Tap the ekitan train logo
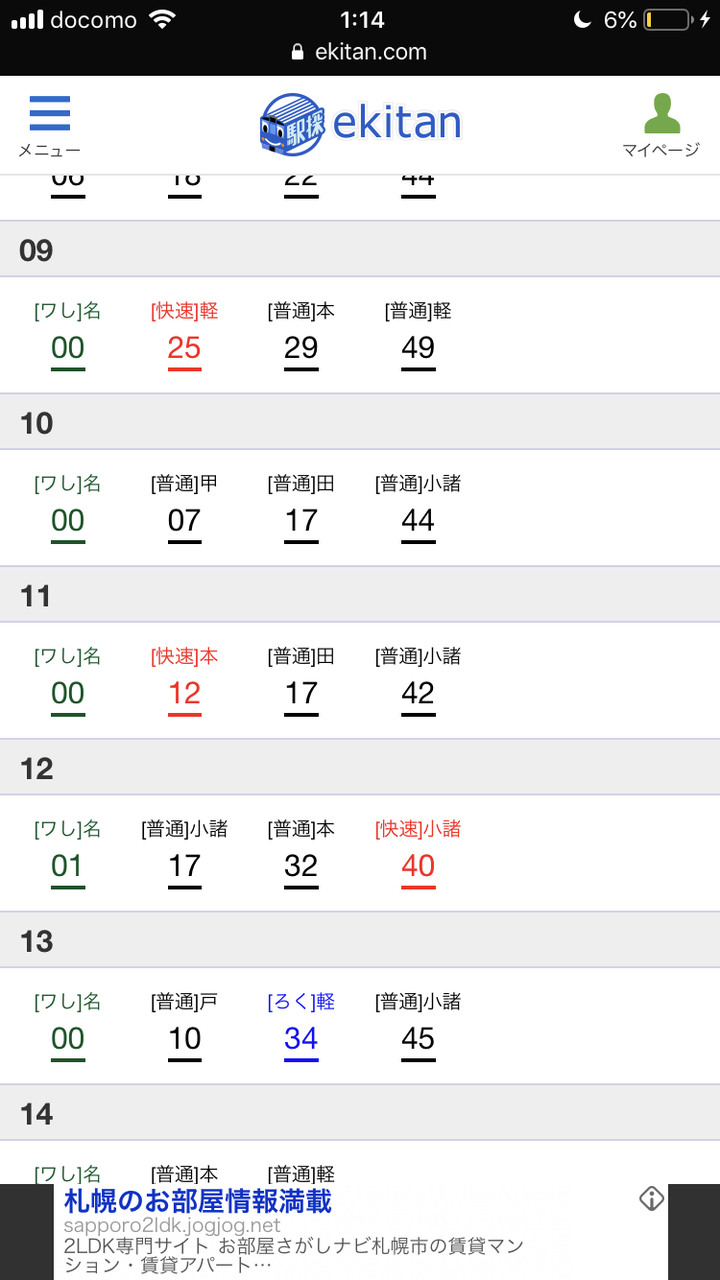Screen dimensions: 720x1280 click(292, 124)
